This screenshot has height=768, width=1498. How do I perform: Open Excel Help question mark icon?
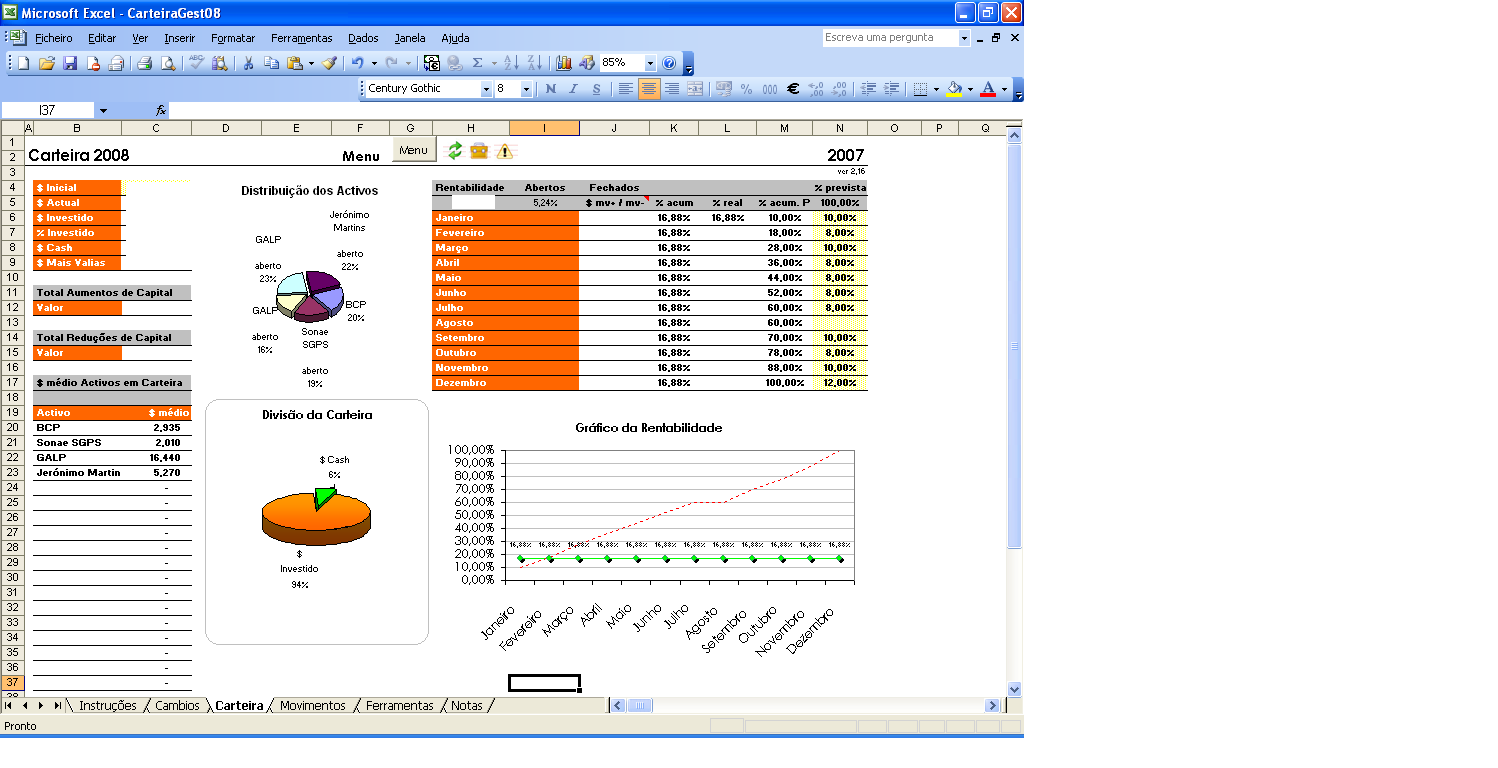(x=669, y=63)
